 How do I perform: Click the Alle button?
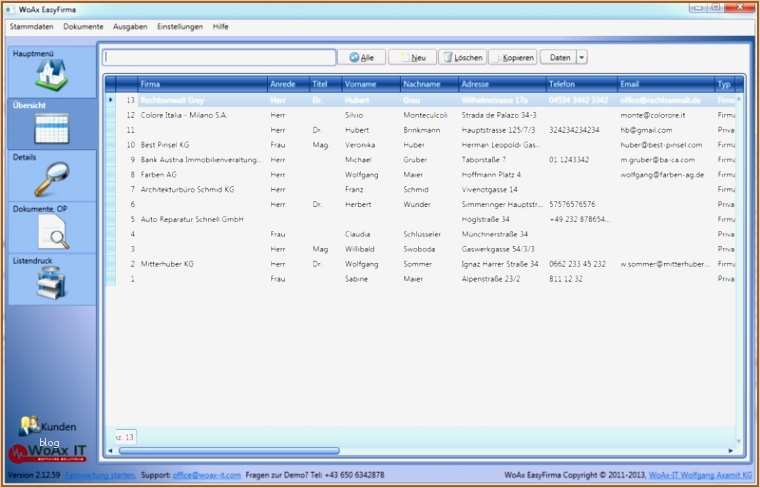362,58
